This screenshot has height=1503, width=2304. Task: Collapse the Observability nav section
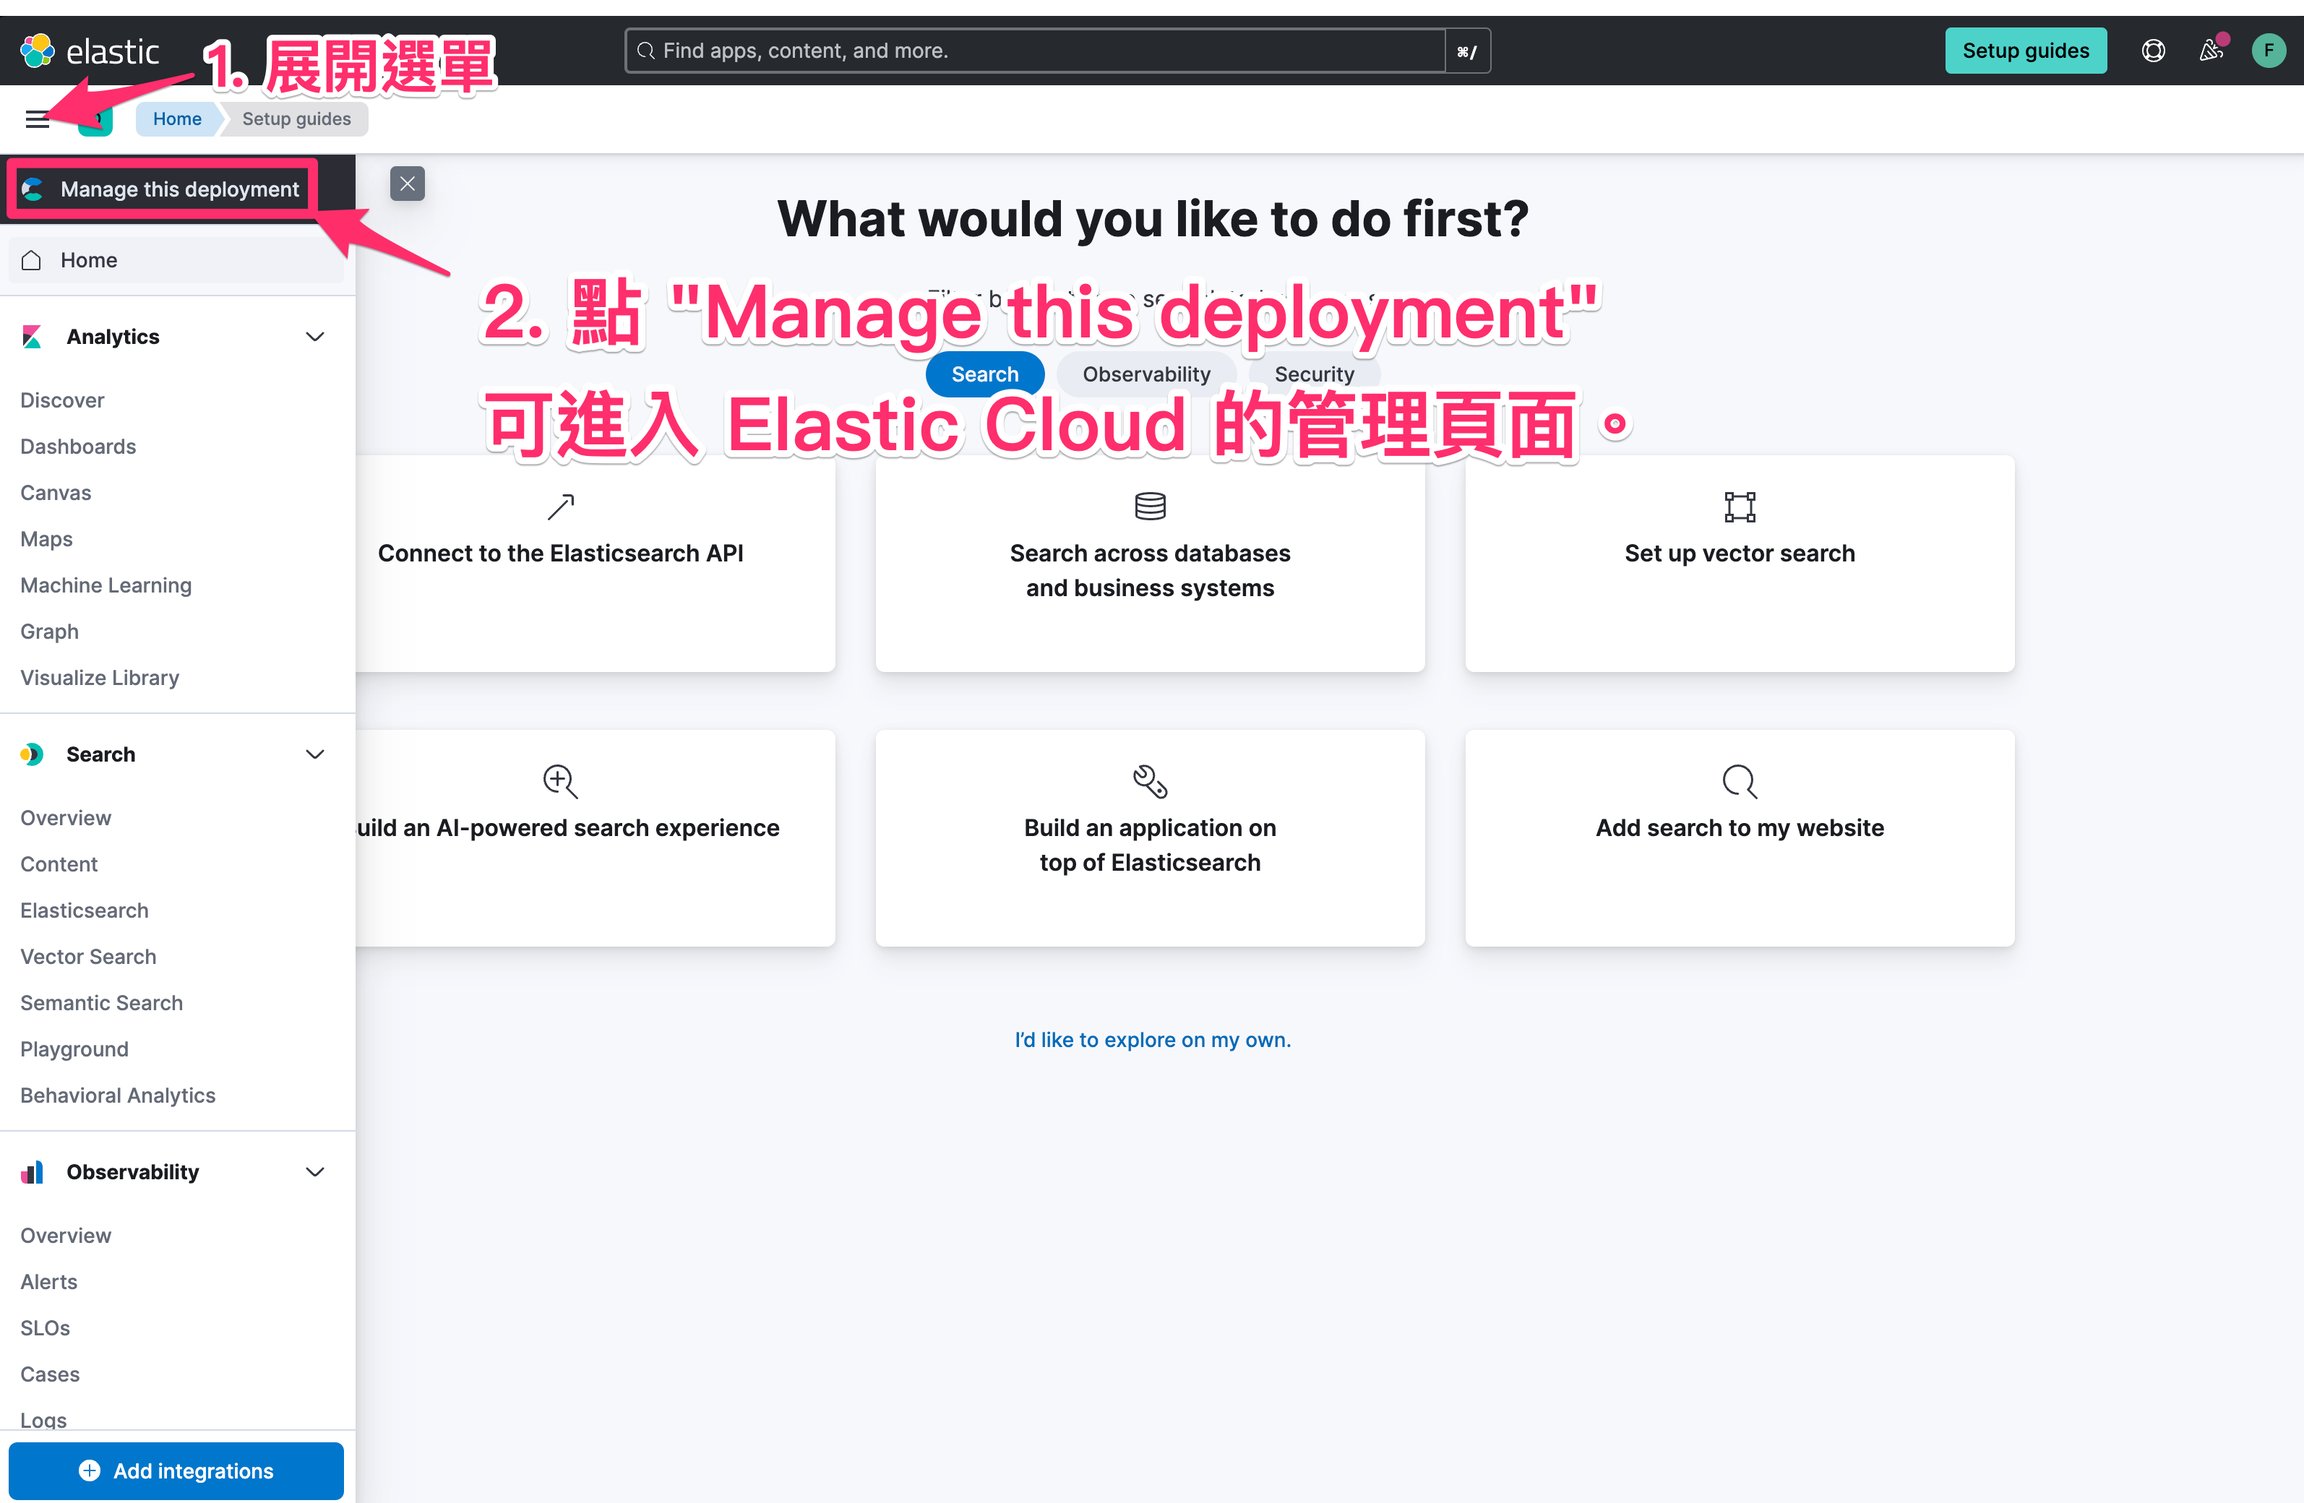(x=314, y=1172)
